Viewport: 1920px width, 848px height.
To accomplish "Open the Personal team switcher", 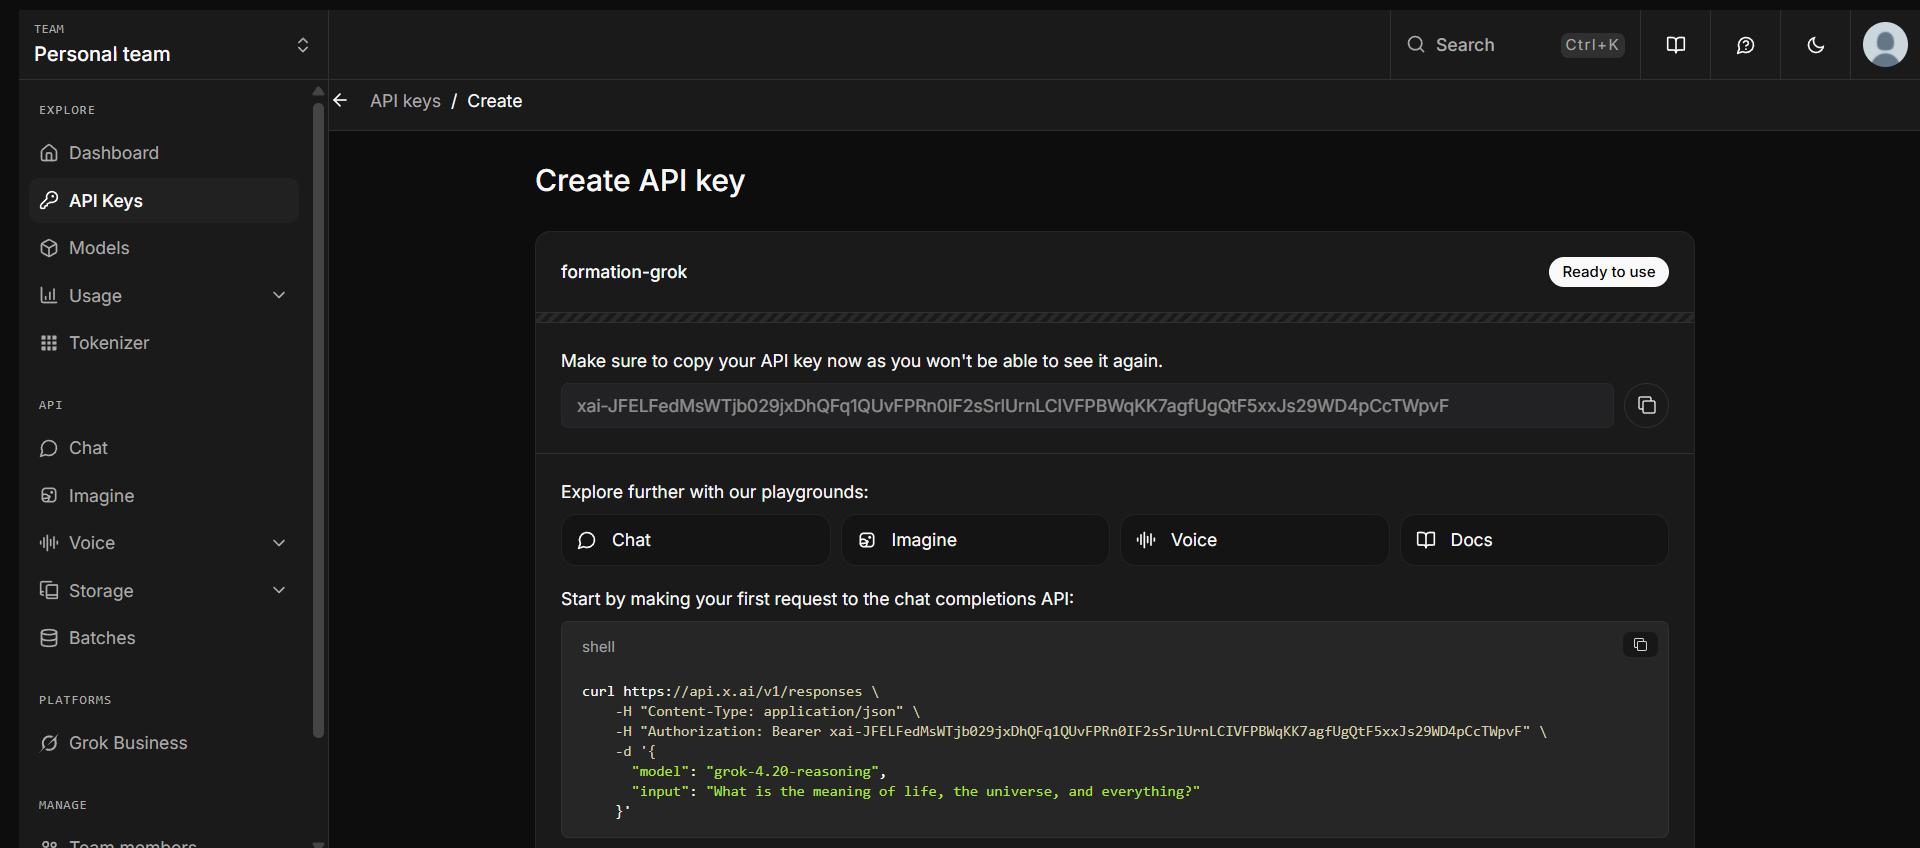I will click(x=172, y=45).
